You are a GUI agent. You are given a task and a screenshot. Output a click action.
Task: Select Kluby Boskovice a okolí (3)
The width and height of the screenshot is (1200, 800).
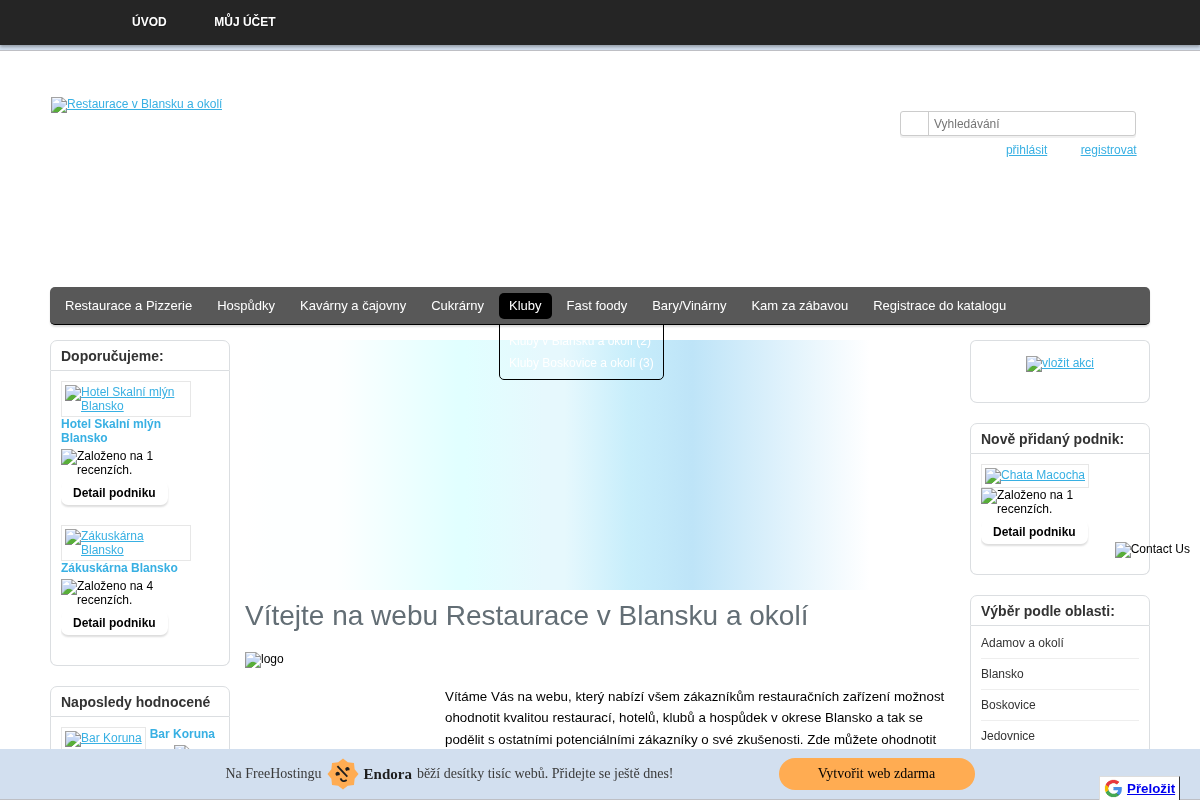point(581,363)
